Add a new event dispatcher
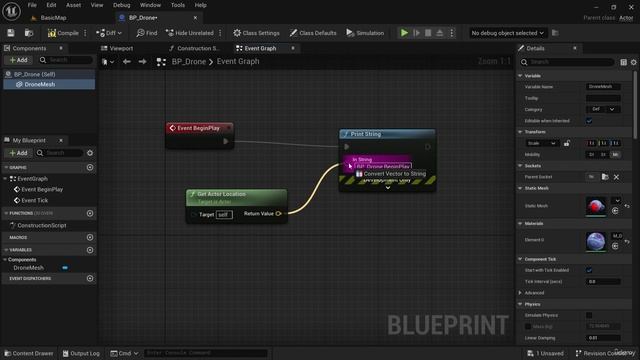 (90, 278)
